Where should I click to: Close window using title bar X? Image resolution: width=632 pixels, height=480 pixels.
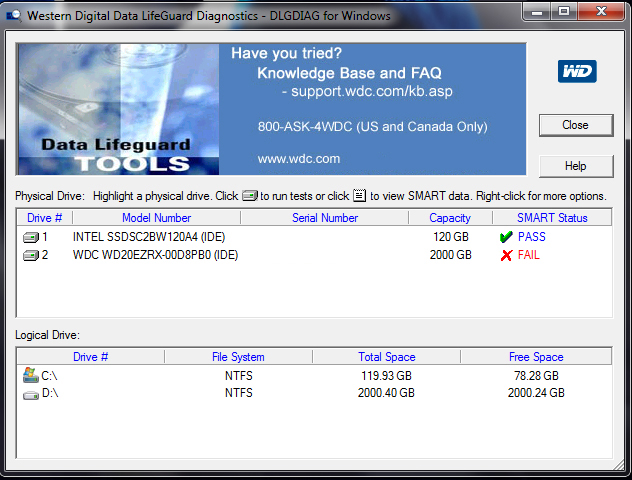tap(602, 11)
